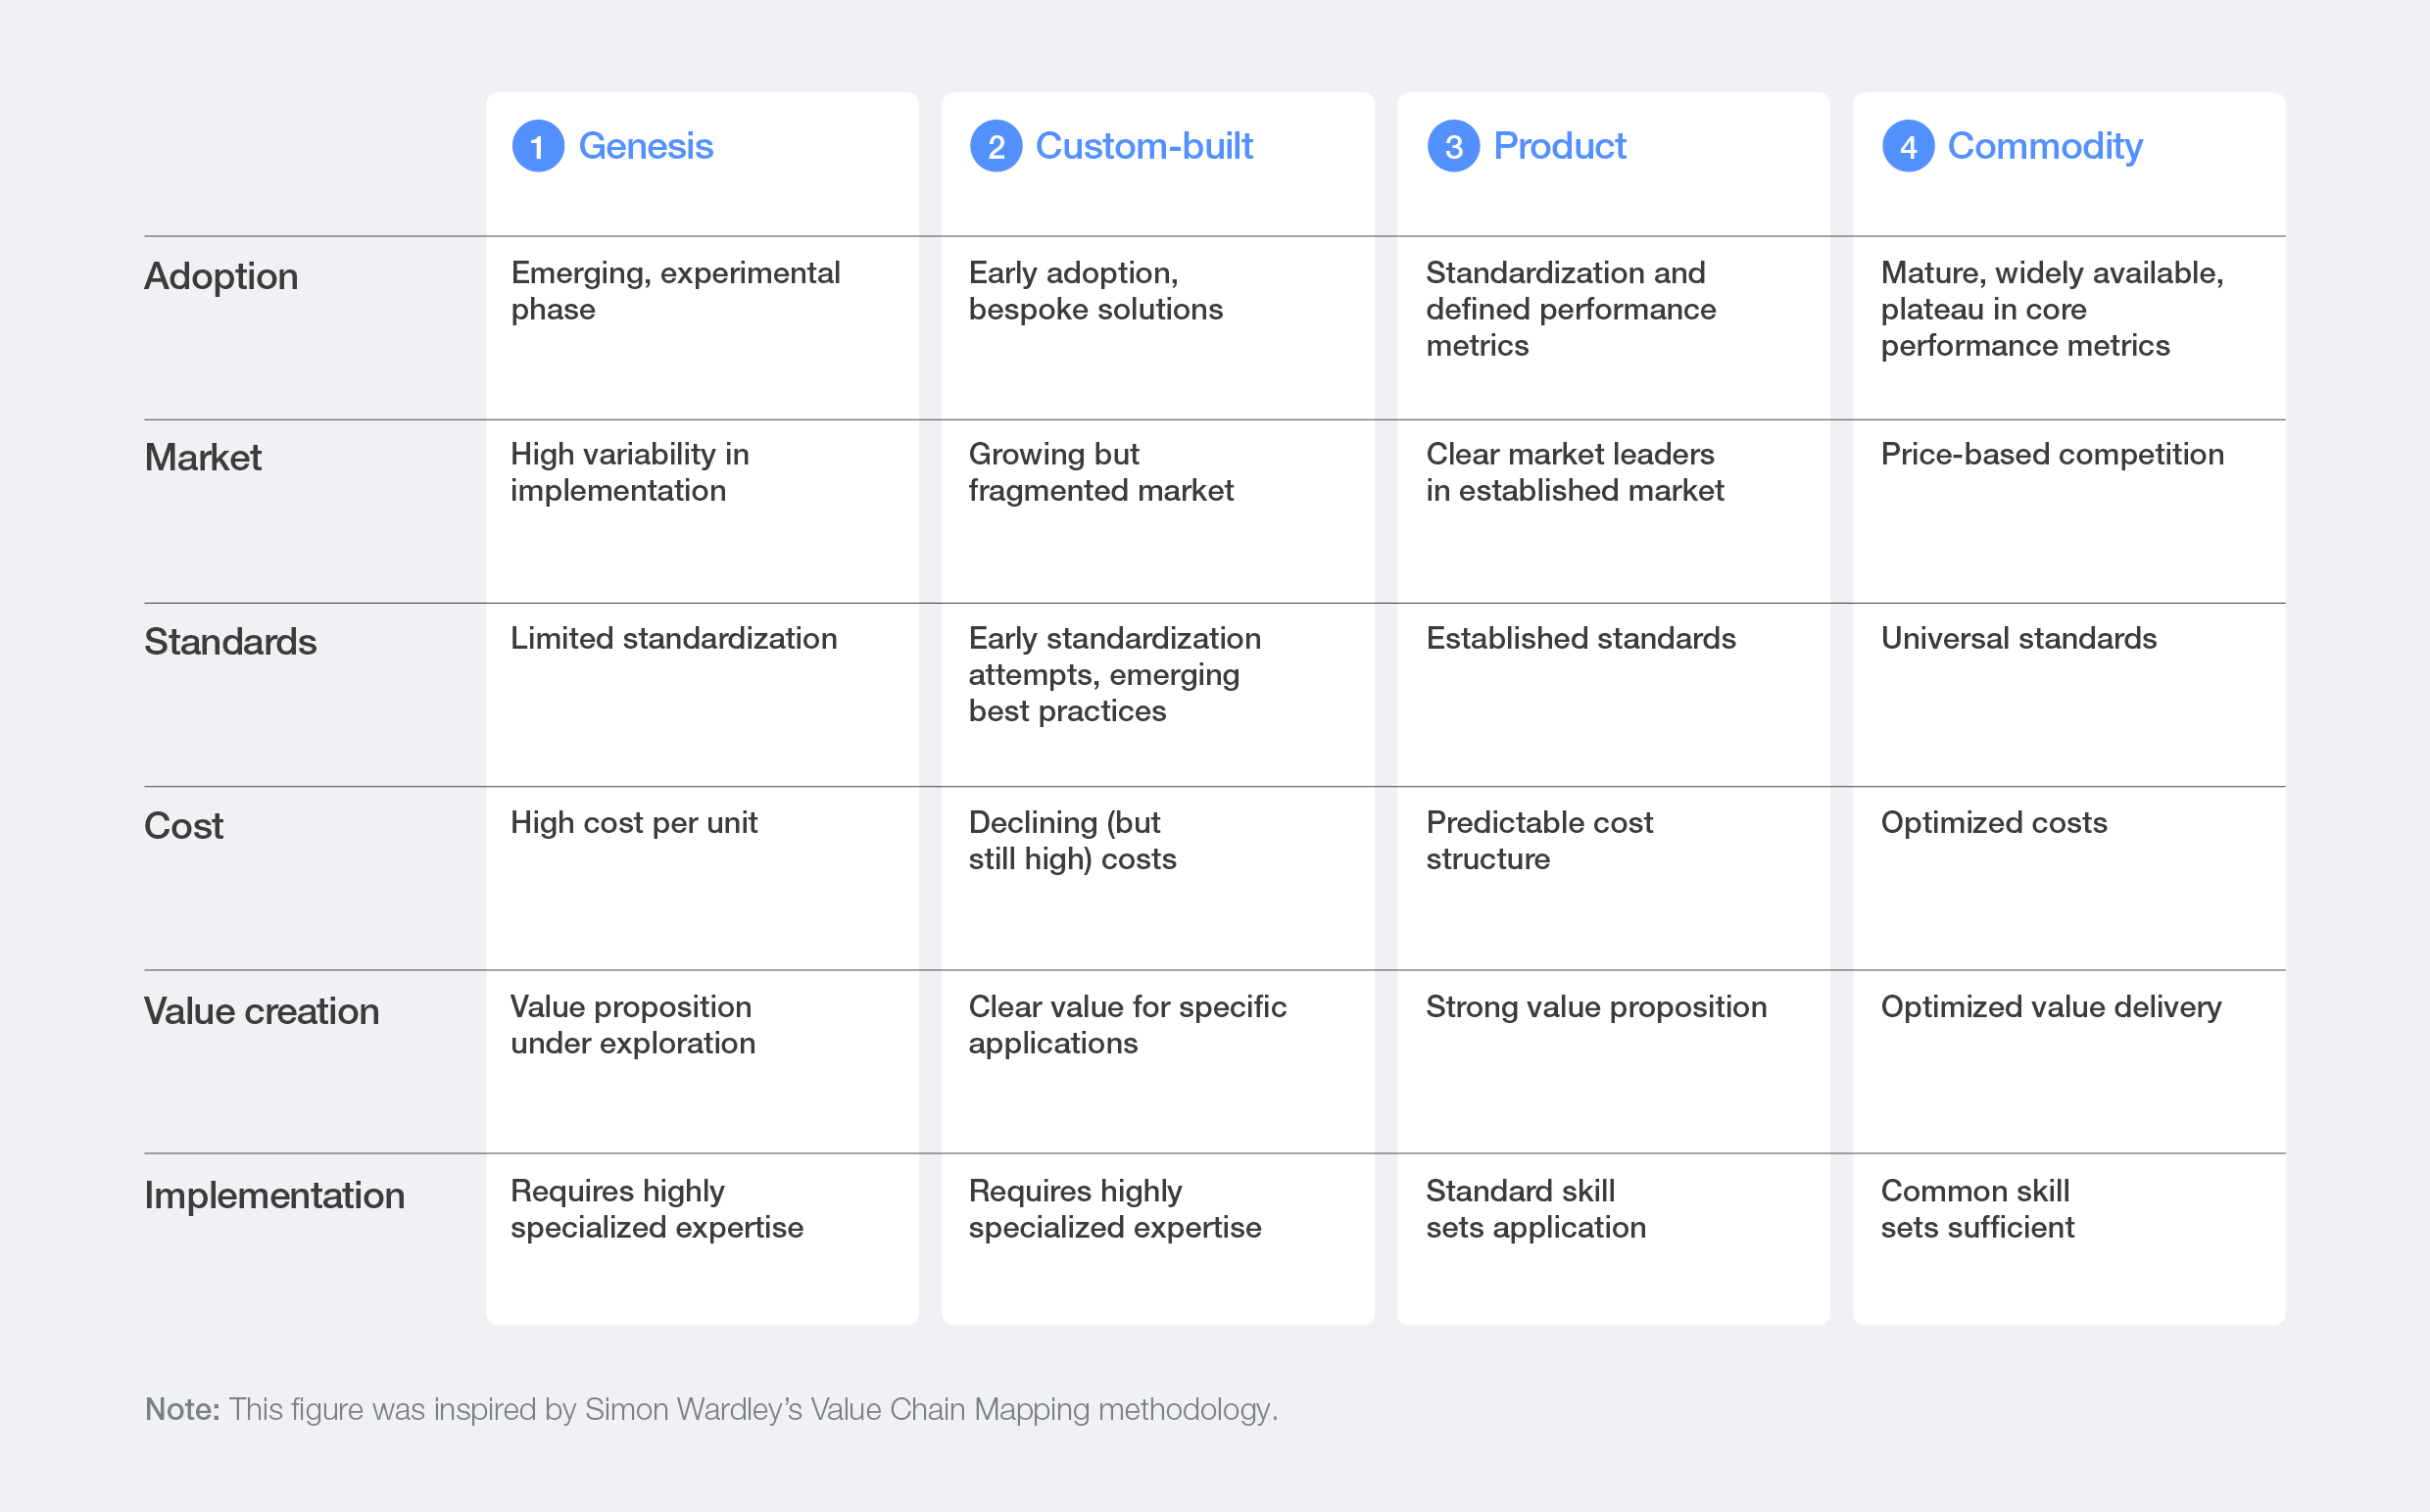The height and width of the screenshot is (1512, 2430).
Task: Click the Market row label
Action: click(203, 458)
